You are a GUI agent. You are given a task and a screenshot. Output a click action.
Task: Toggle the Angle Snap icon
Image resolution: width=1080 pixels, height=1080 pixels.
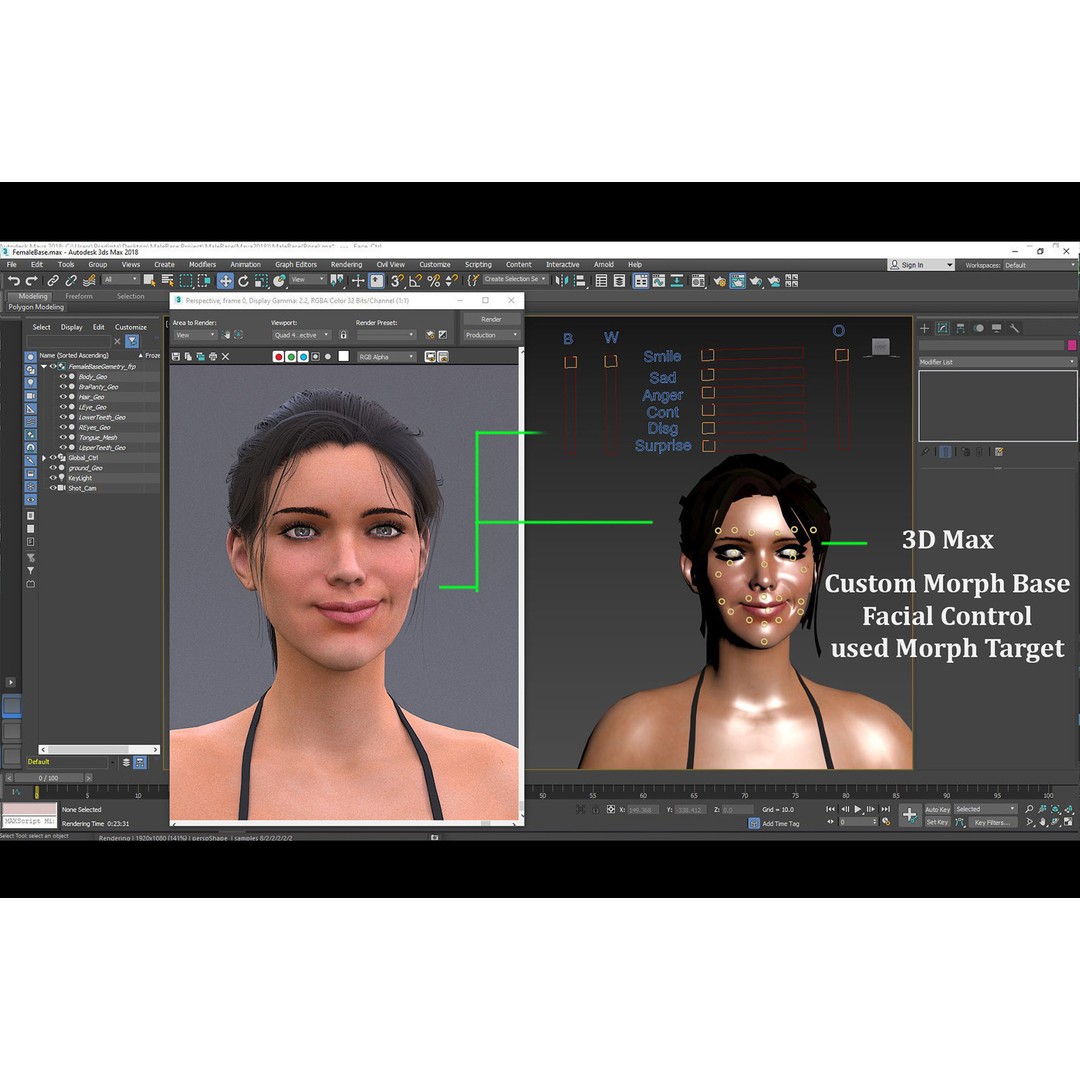(x=415, y=280)
